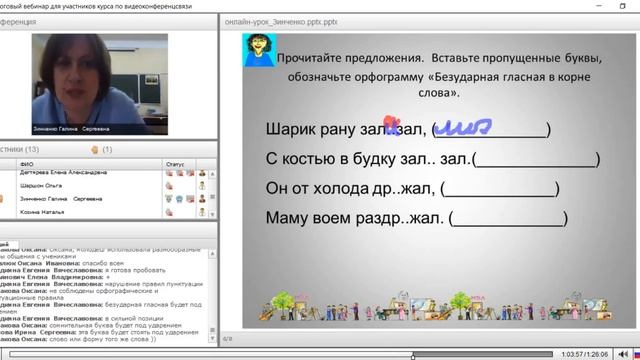
Task: Click chat message 'слово или форму того же слова'
Action: click(102, 339)
